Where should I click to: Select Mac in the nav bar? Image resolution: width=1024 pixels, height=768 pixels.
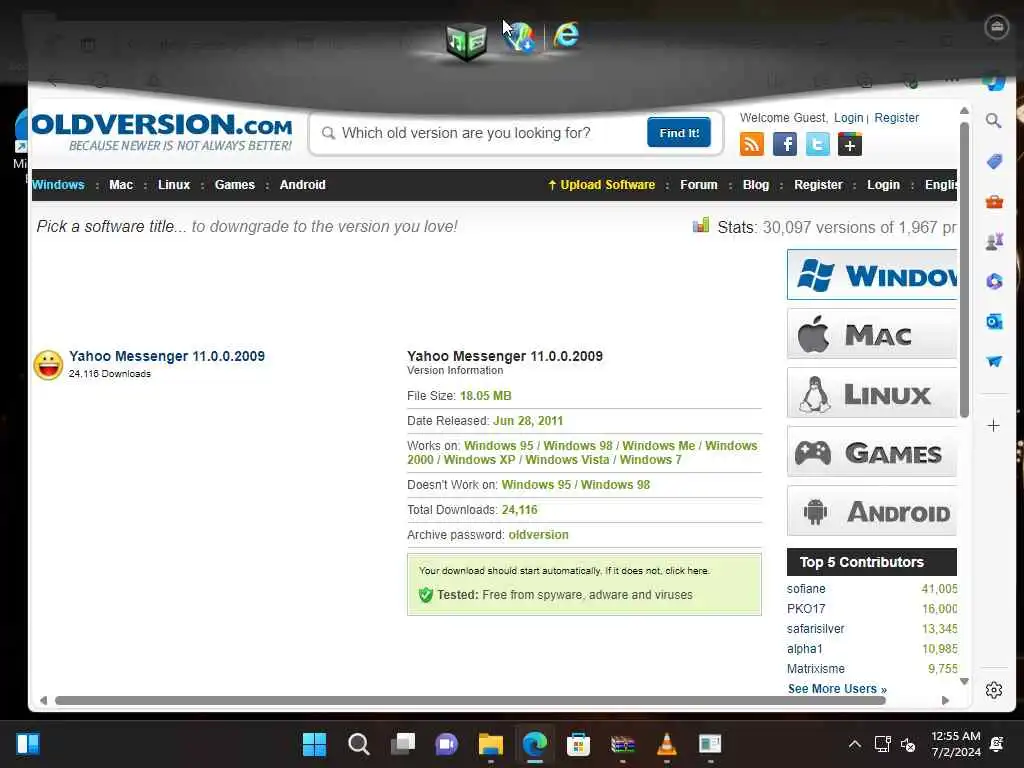pyautogui.click(x=121, y=185)
